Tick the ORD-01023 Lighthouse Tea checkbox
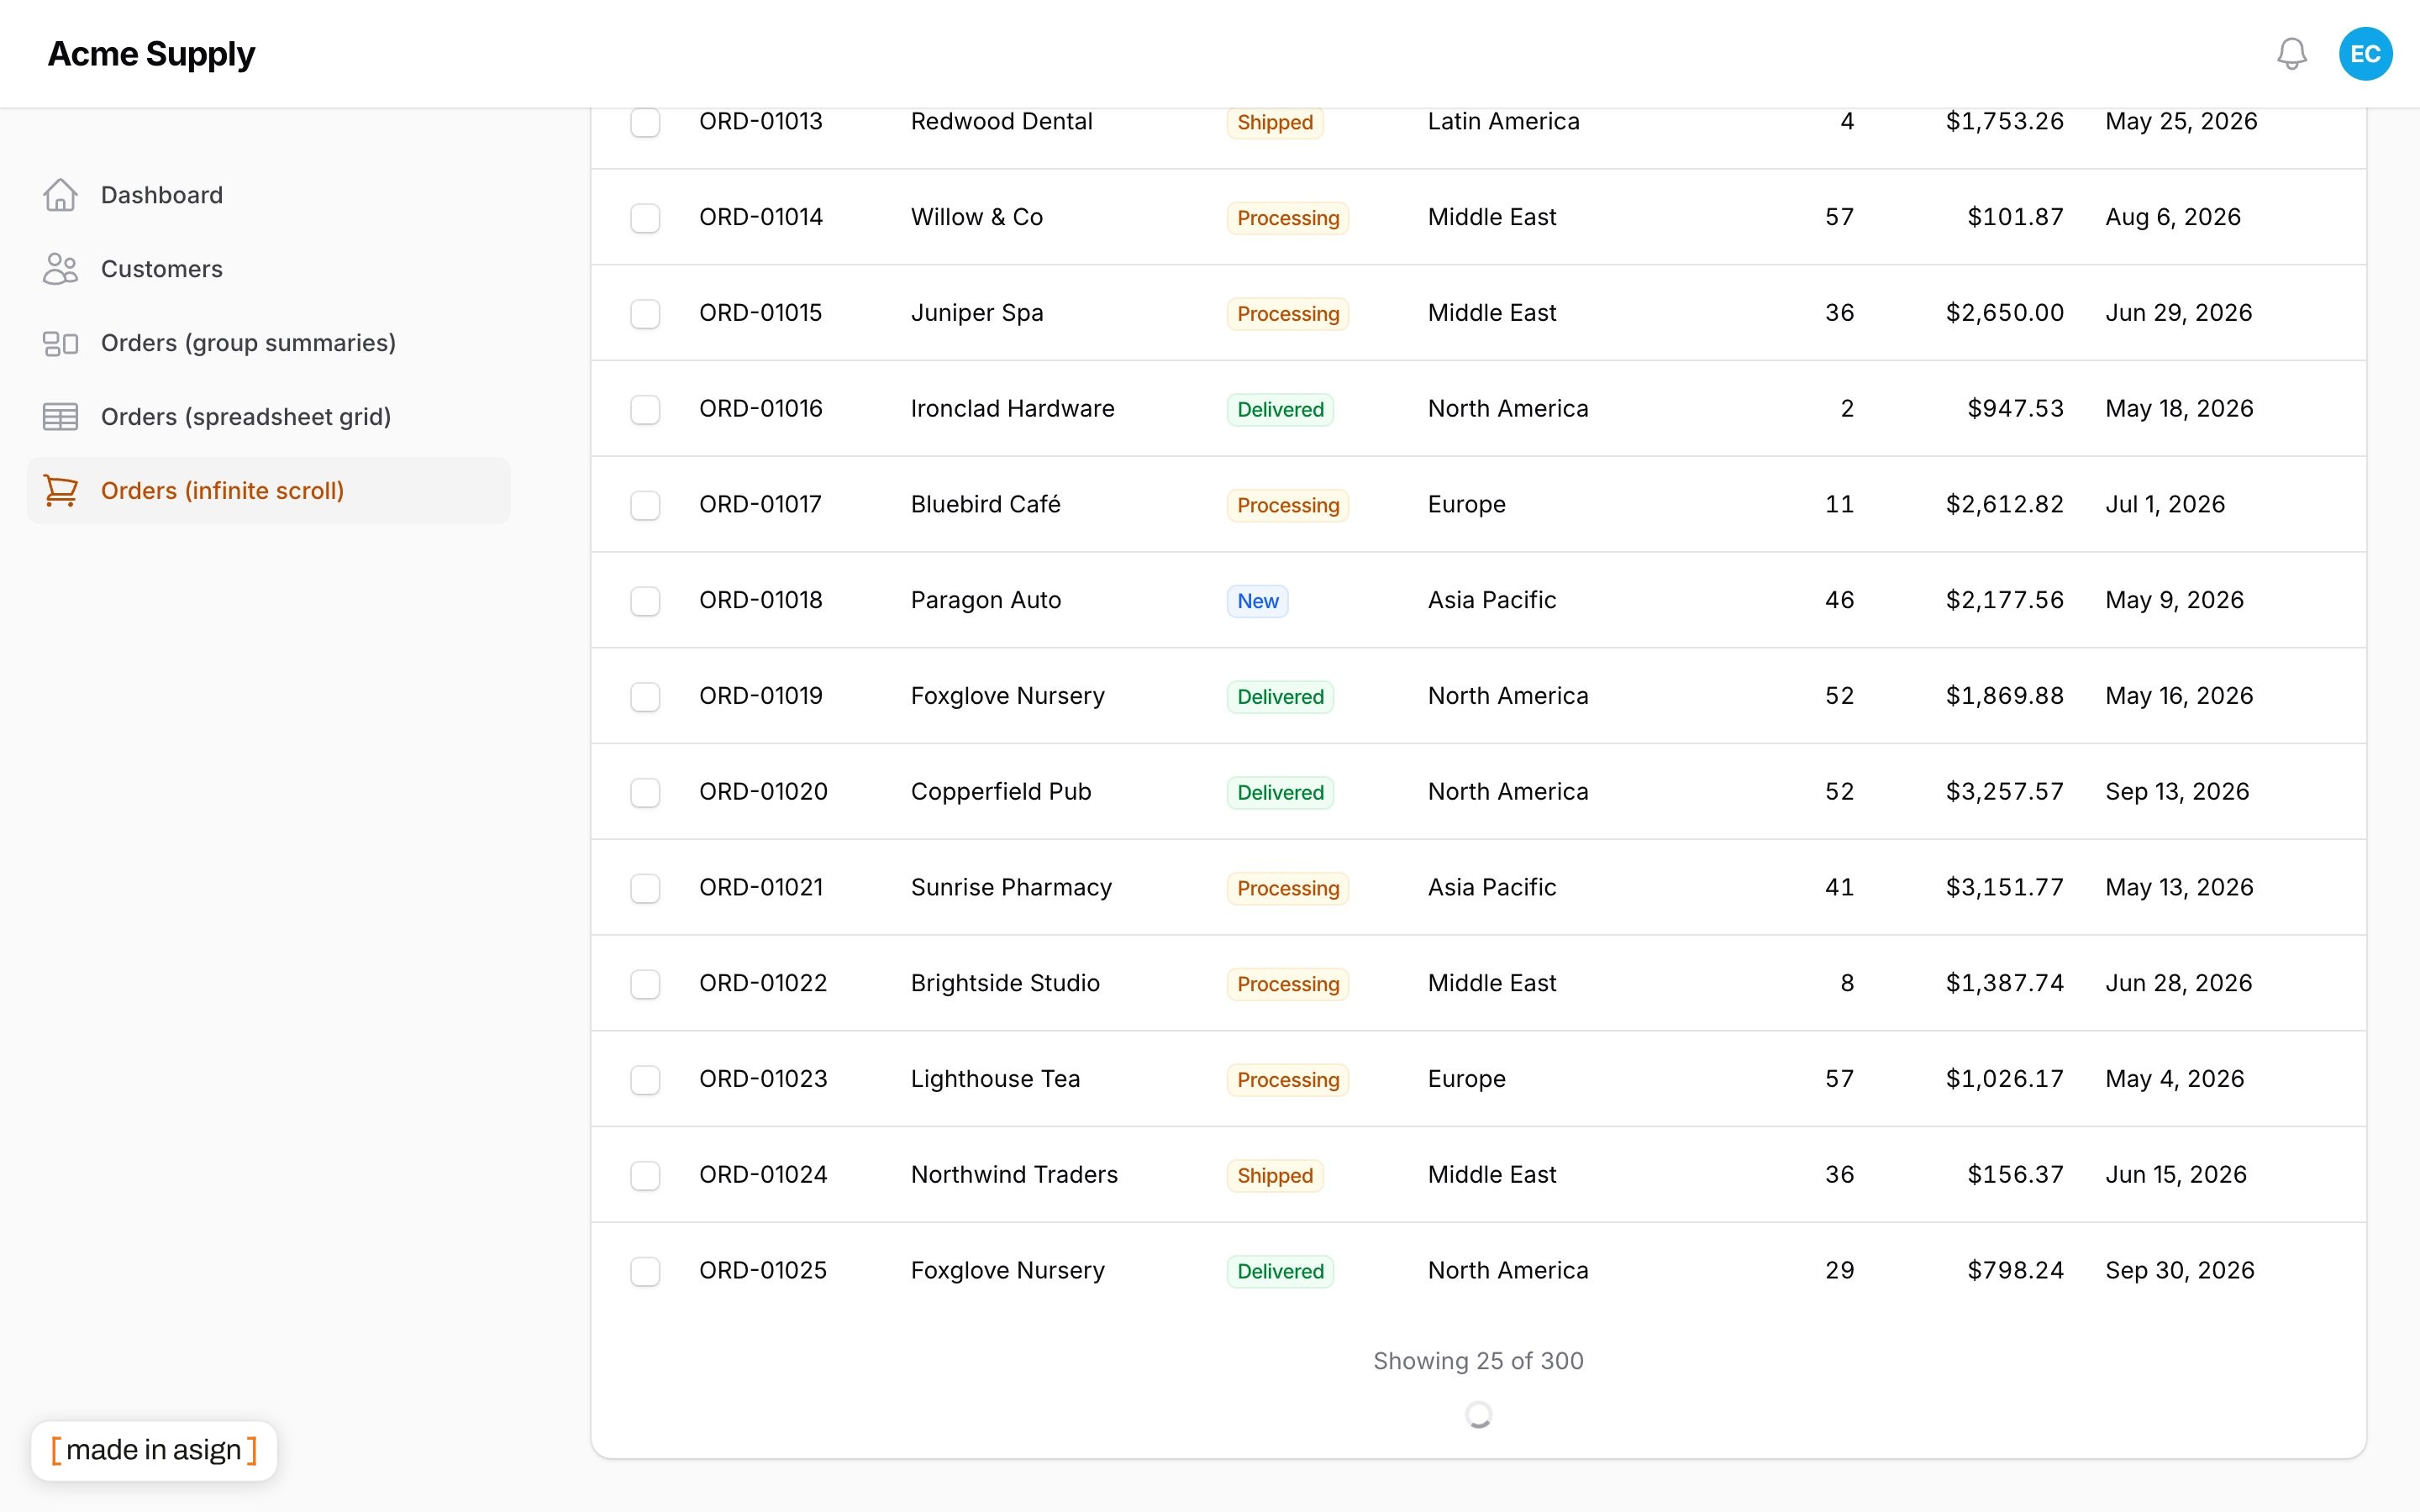 (x=645, y=1080)
